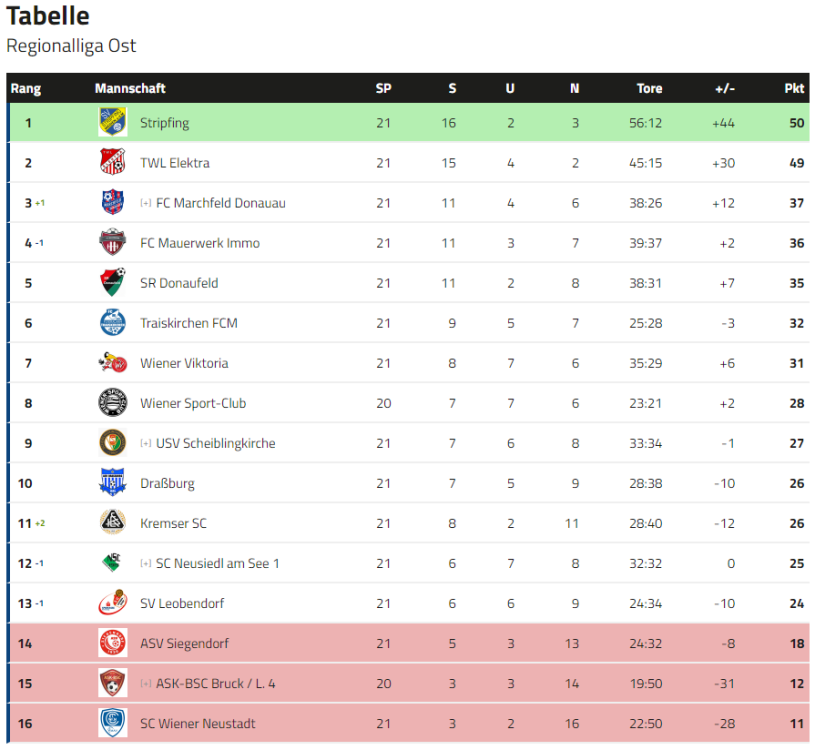This screenshot has height=750, width=815.
Task: Expand the [+] next to FC Marchfeld Donauau
Action: click(x=146, y=203)
